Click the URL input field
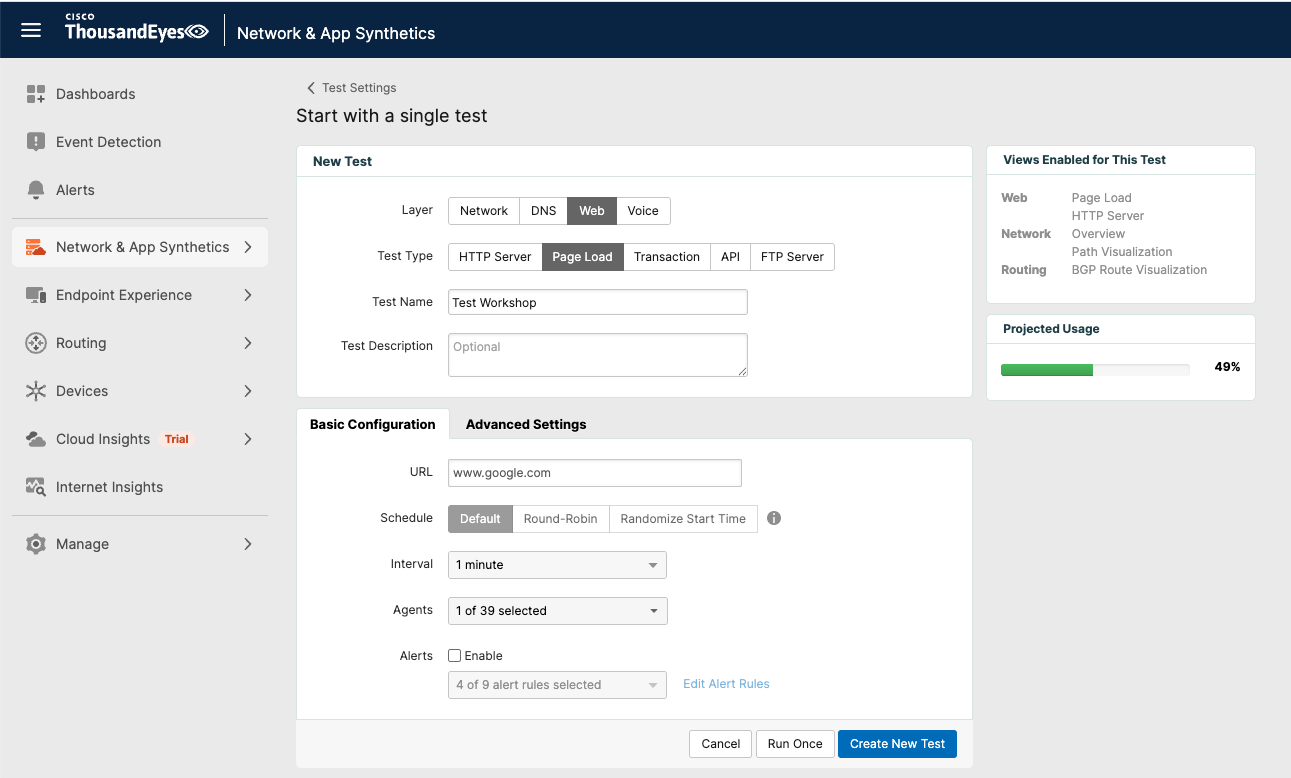This screenshot has height=778, width=1291. tap(595, 473)
